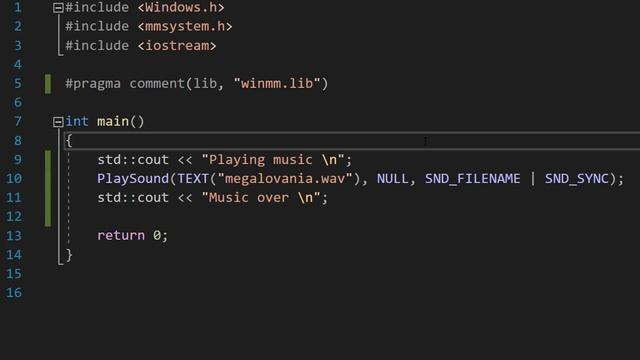Screen dimensions: 640x360
Task: Click on "Playing music \n" string
Action: pyautogui.click(x=273, y=160)
